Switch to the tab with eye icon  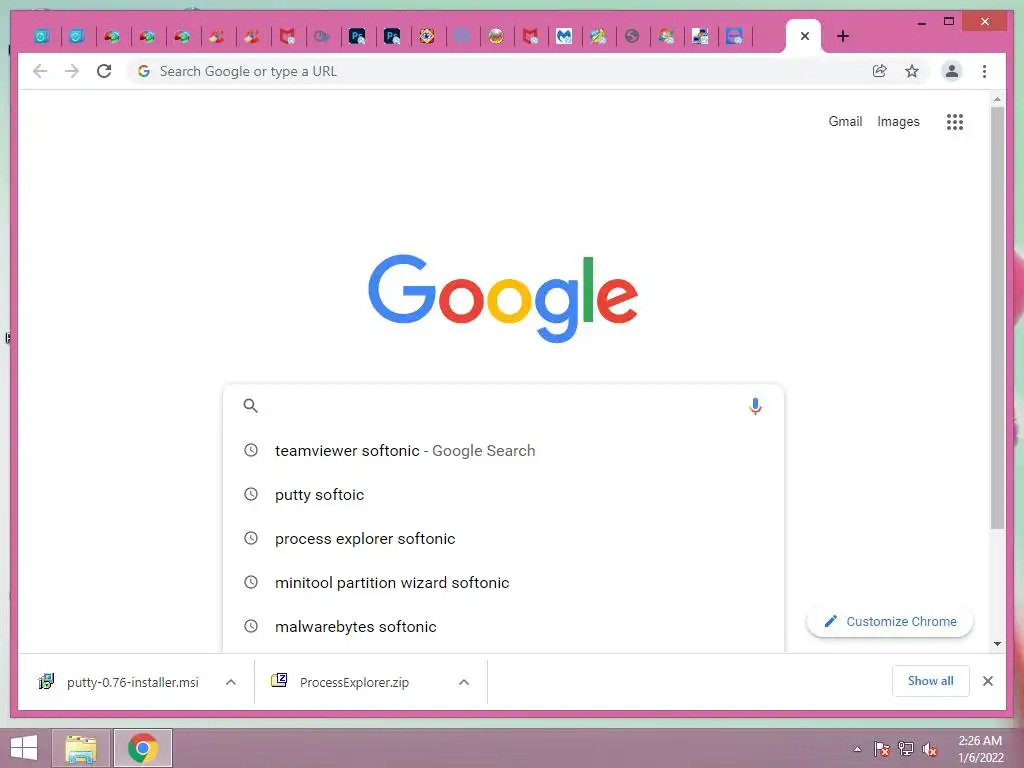tap(426, 37)
